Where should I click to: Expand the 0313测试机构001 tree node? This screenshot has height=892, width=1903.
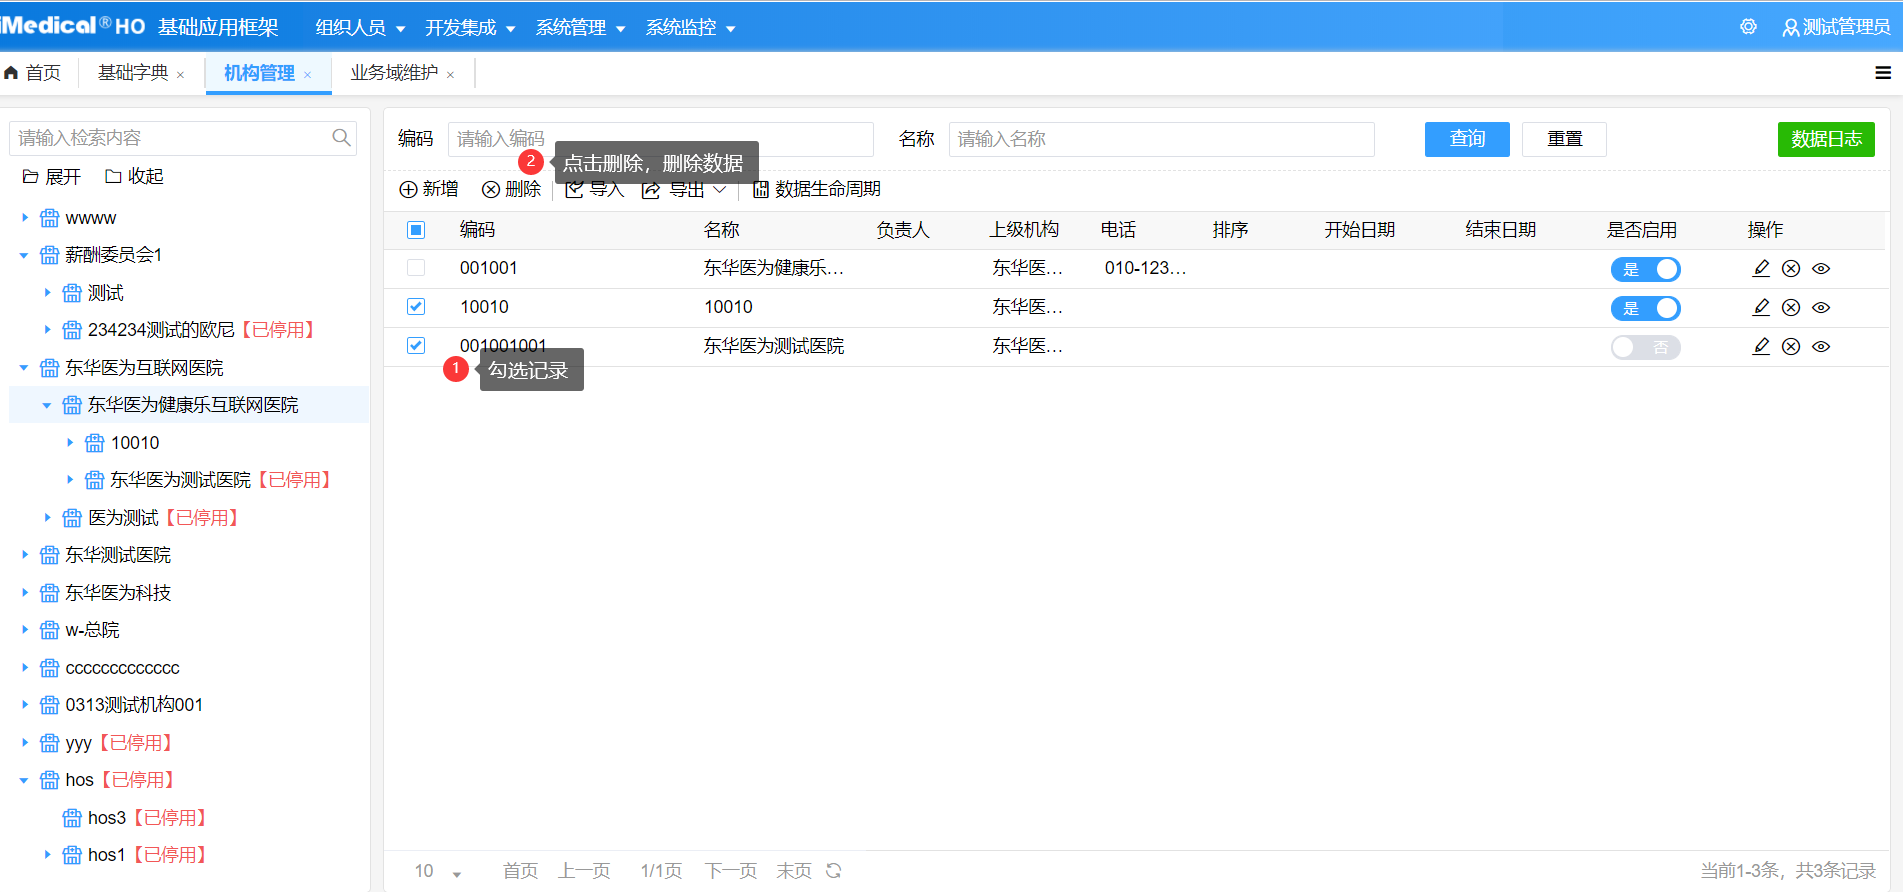click(x=24, y=704)
